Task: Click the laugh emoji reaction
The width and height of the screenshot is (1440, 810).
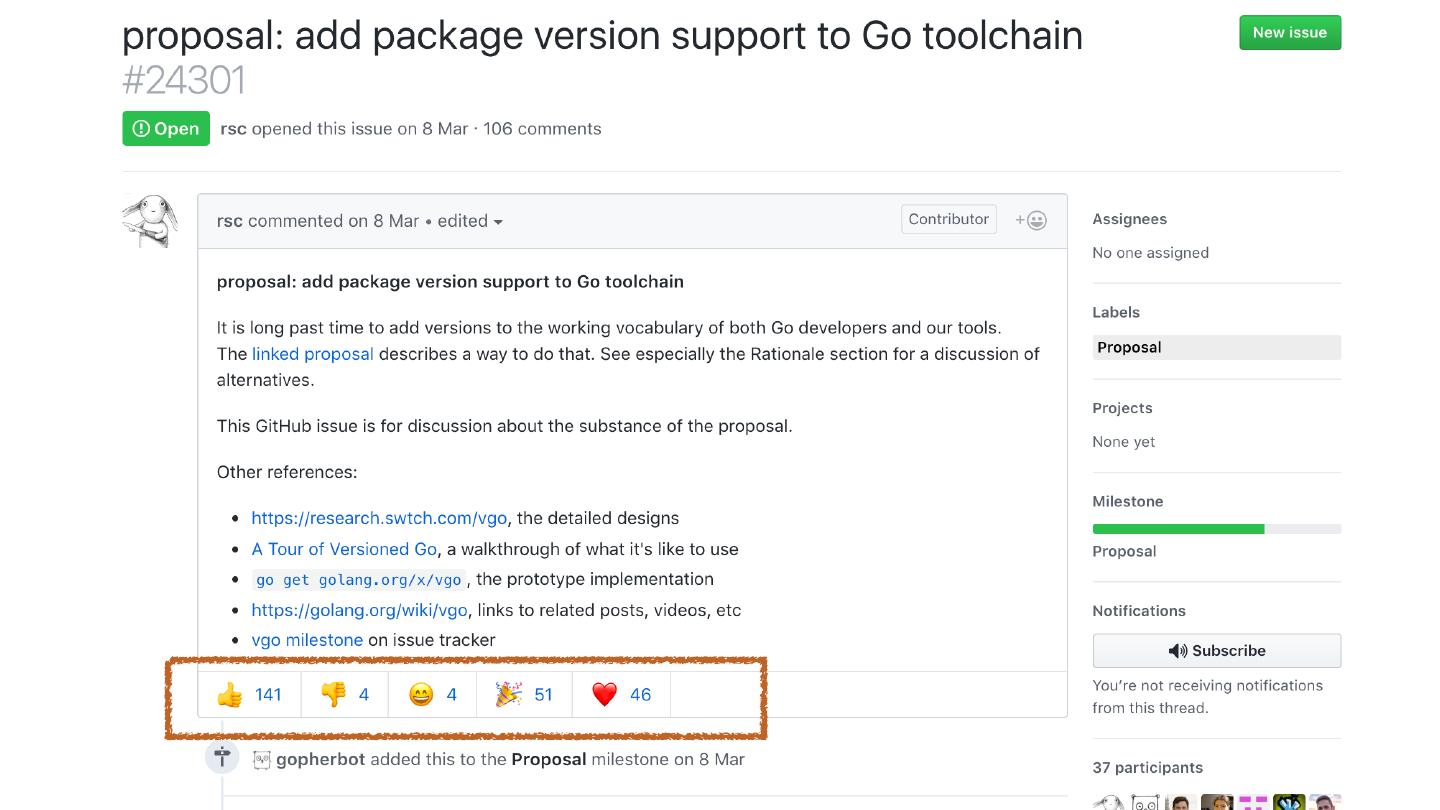Action: pos(433,694)
